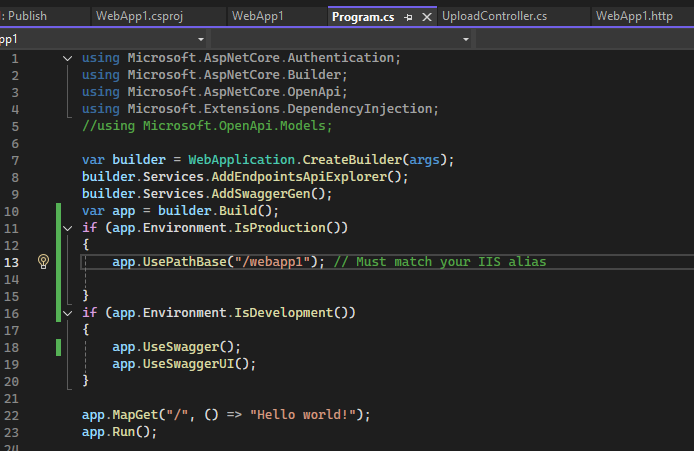The width and height of the screenshot is (694, 451).
Task: Click the args parameter on line 7
Action: point(424,159)
